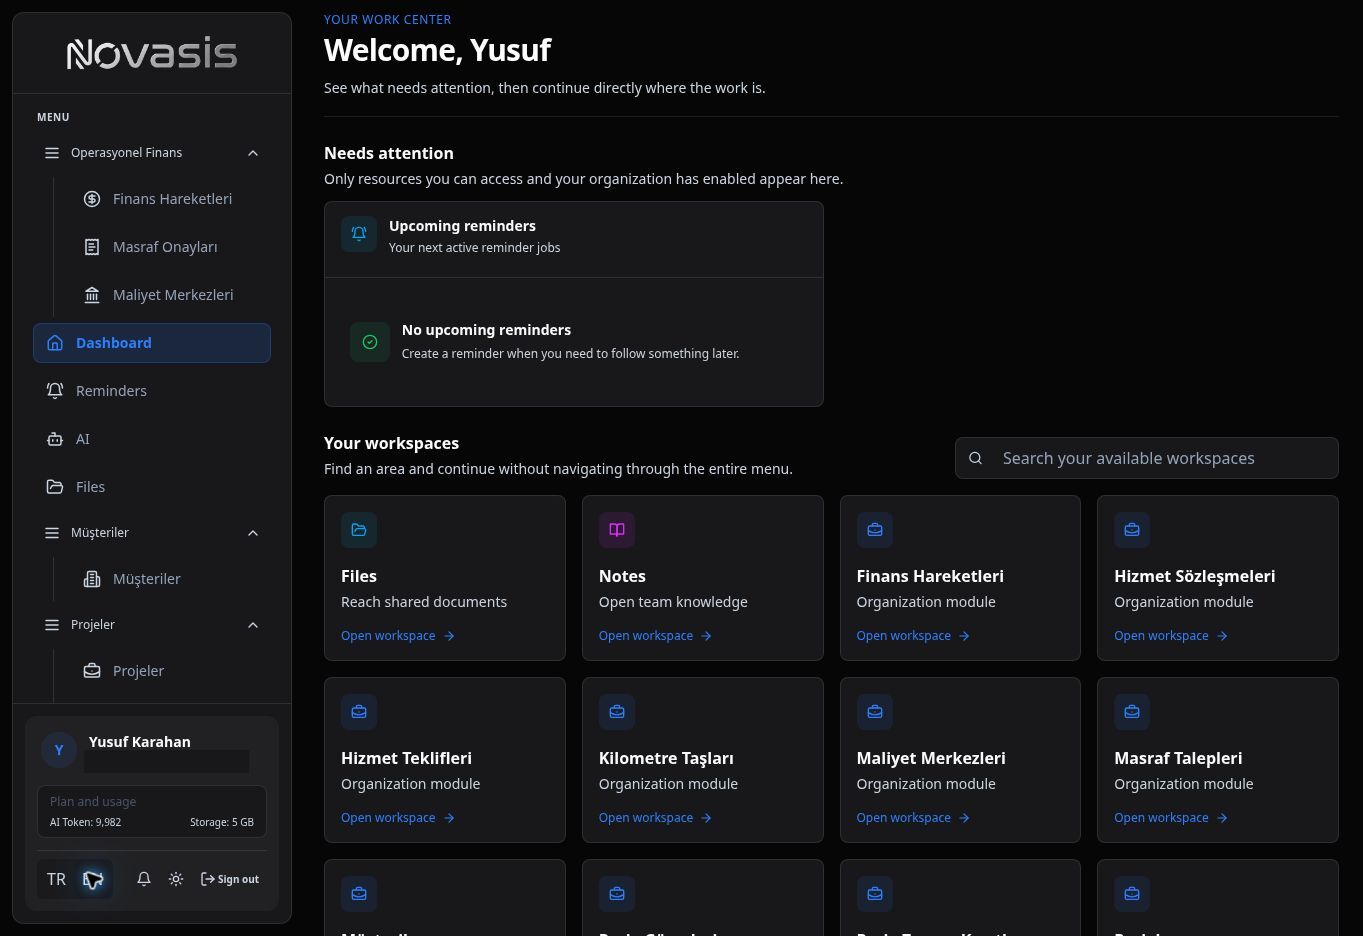Screen dimensions: 1363x936
Task: Switch language to EN
Action: (93, 879)
